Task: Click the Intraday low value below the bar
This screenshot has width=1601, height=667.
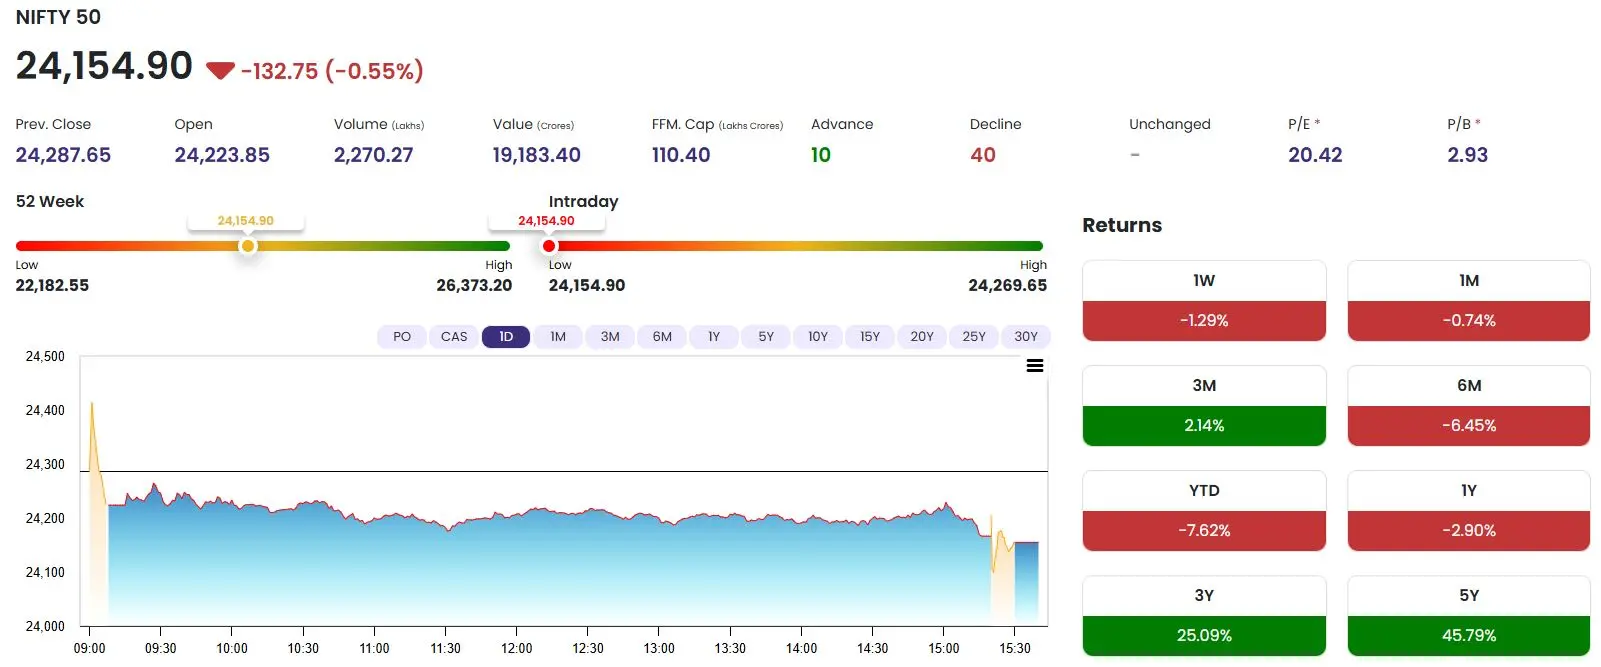Action: 587,285
